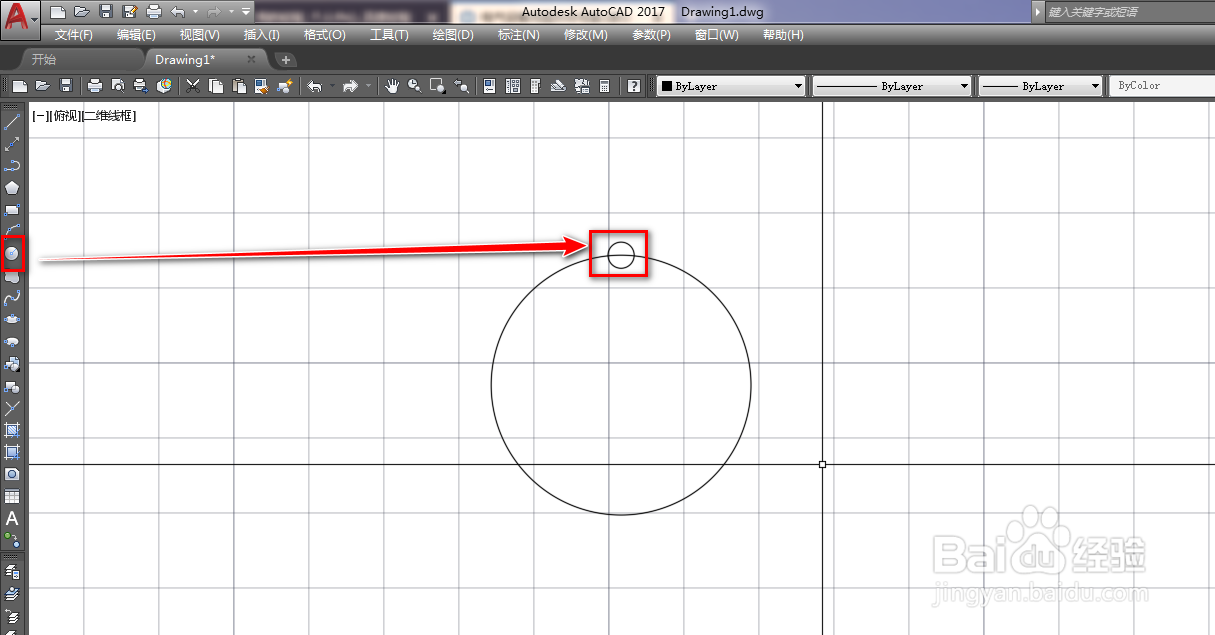The width and height of the screenshot is (1215, 635).
Task: Click Zoom Previous icon
Action: point(460,86)
